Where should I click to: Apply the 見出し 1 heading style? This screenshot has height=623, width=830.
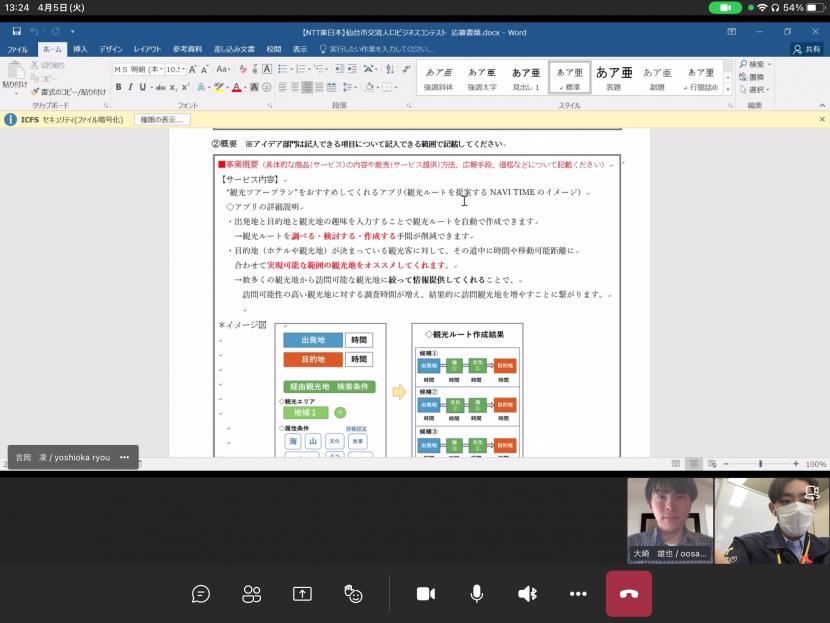(526, 78)
